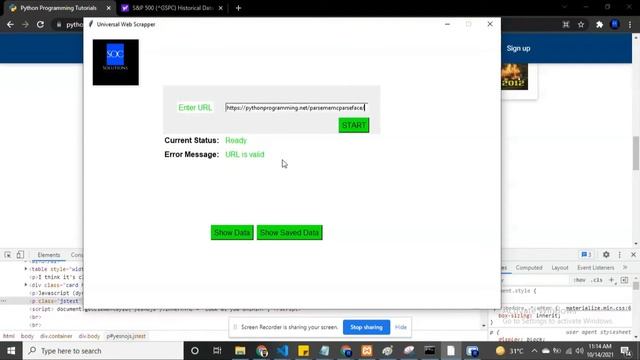
Task: Add a new style rule plus icon
Action: pos(611,280)
